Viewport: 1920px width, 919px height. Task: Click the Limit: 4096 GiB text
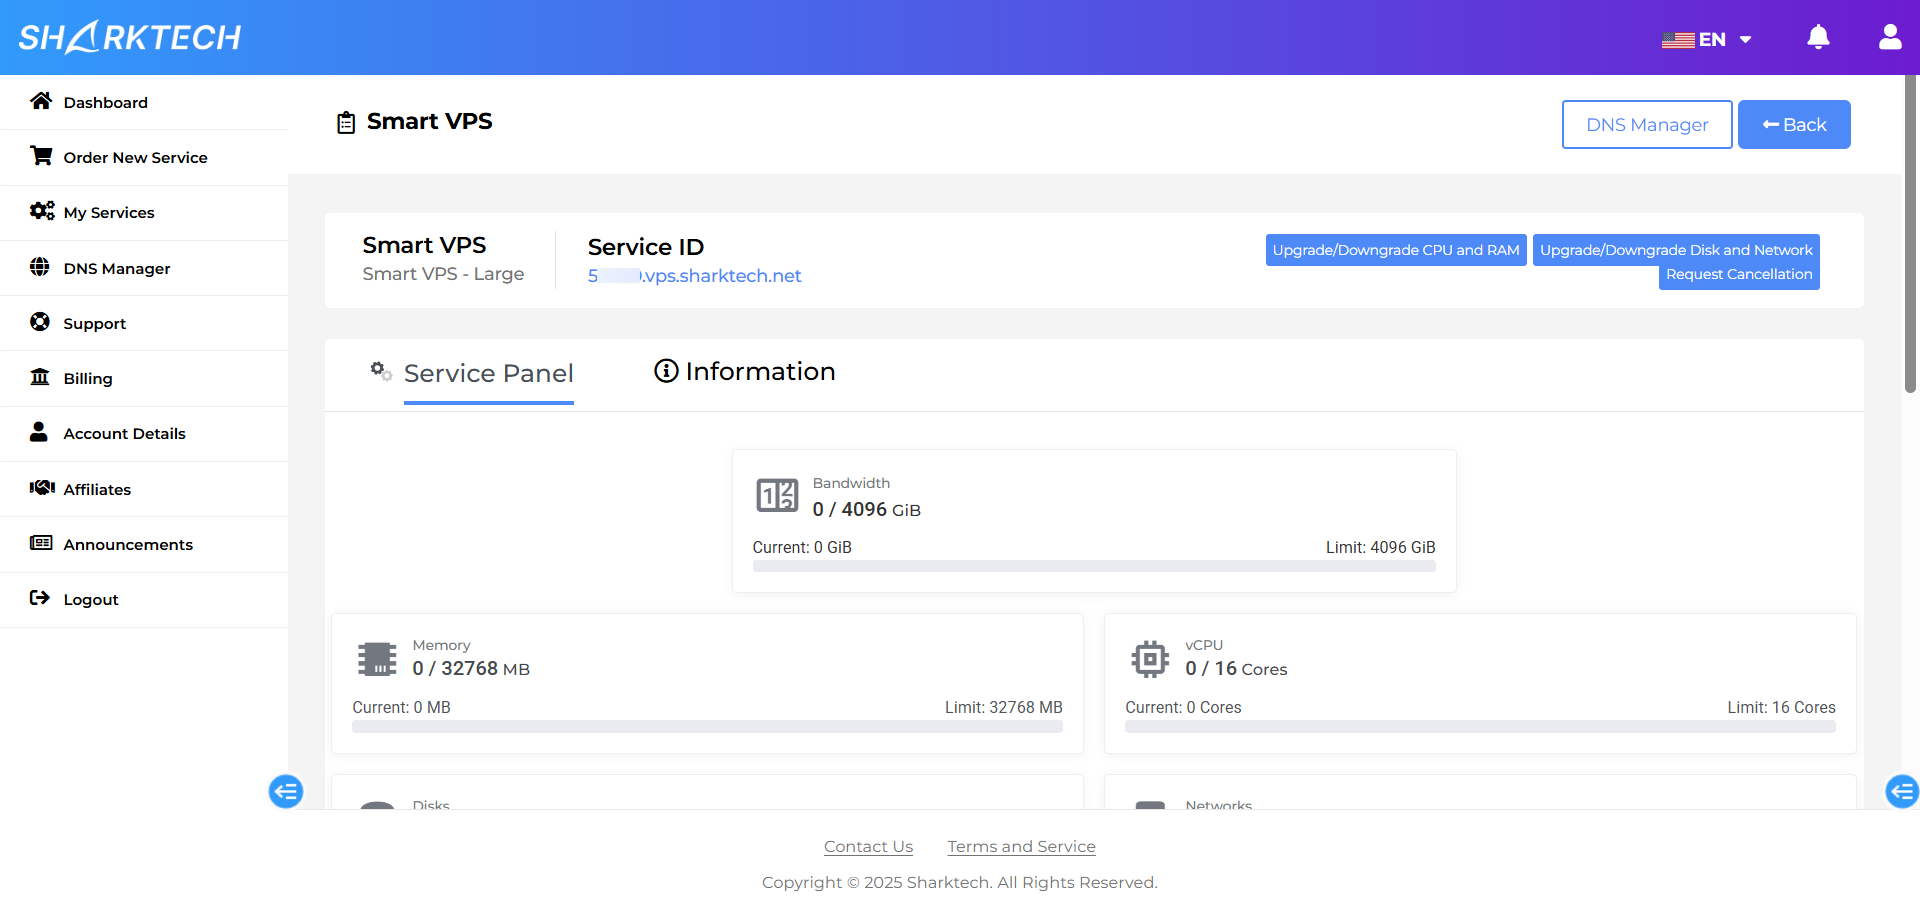(x=1380, y=548)
